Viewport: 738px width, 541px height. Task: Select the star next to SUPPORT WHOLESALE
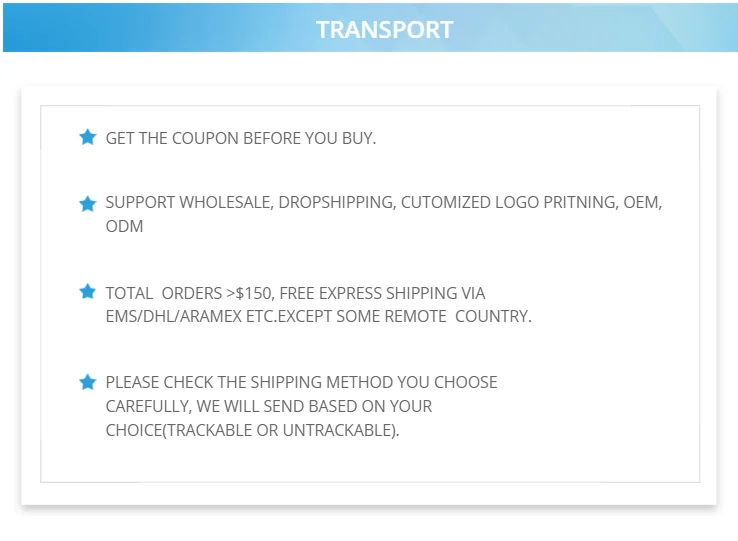[x=88, y=204]
